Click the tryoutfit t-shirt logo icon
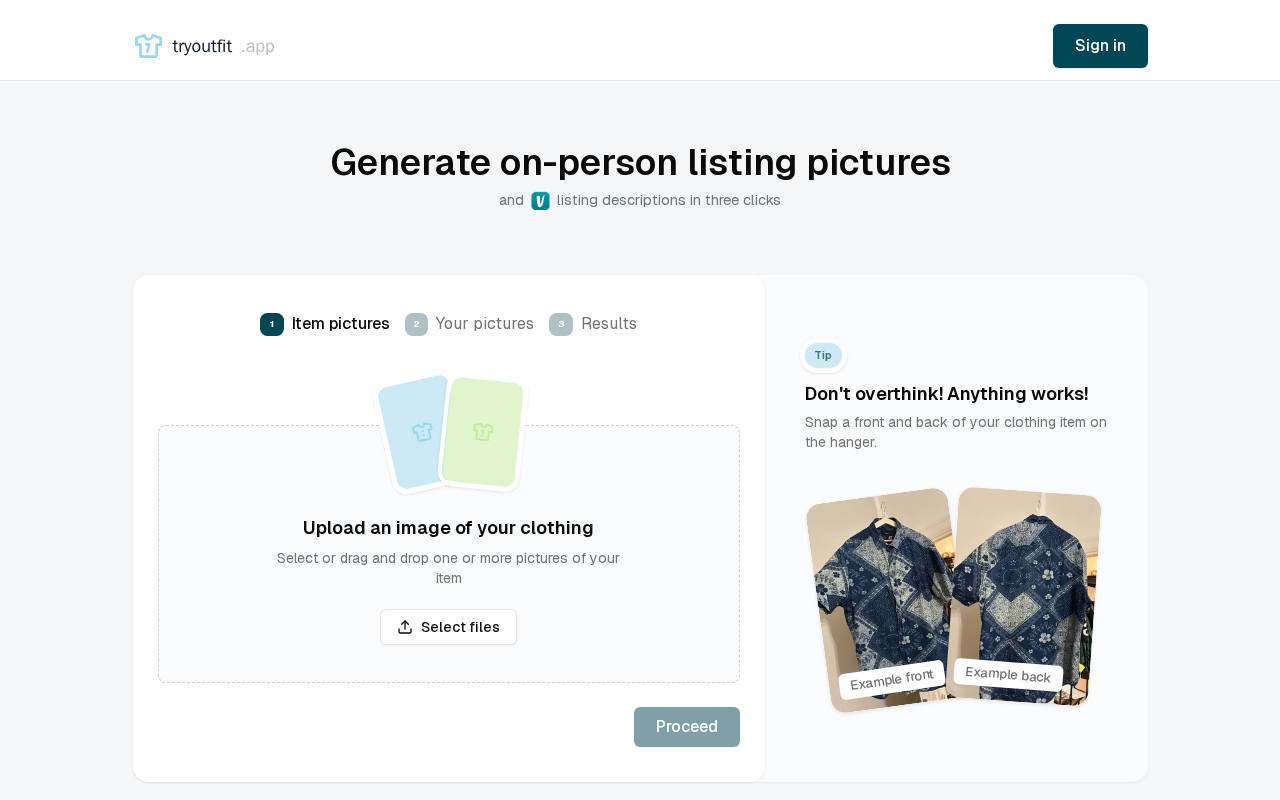Image resolution: width=1280 pixels, height=800 pixels. click(x=148, y=46)
